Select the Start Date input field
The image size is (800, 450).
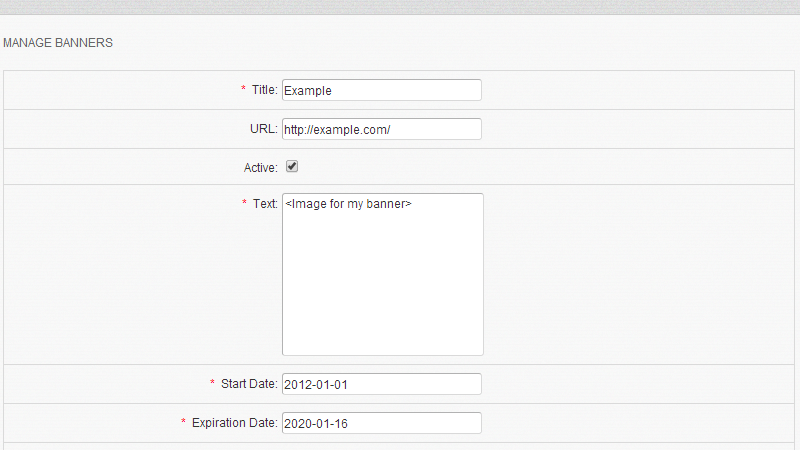[x=381, y=384]
